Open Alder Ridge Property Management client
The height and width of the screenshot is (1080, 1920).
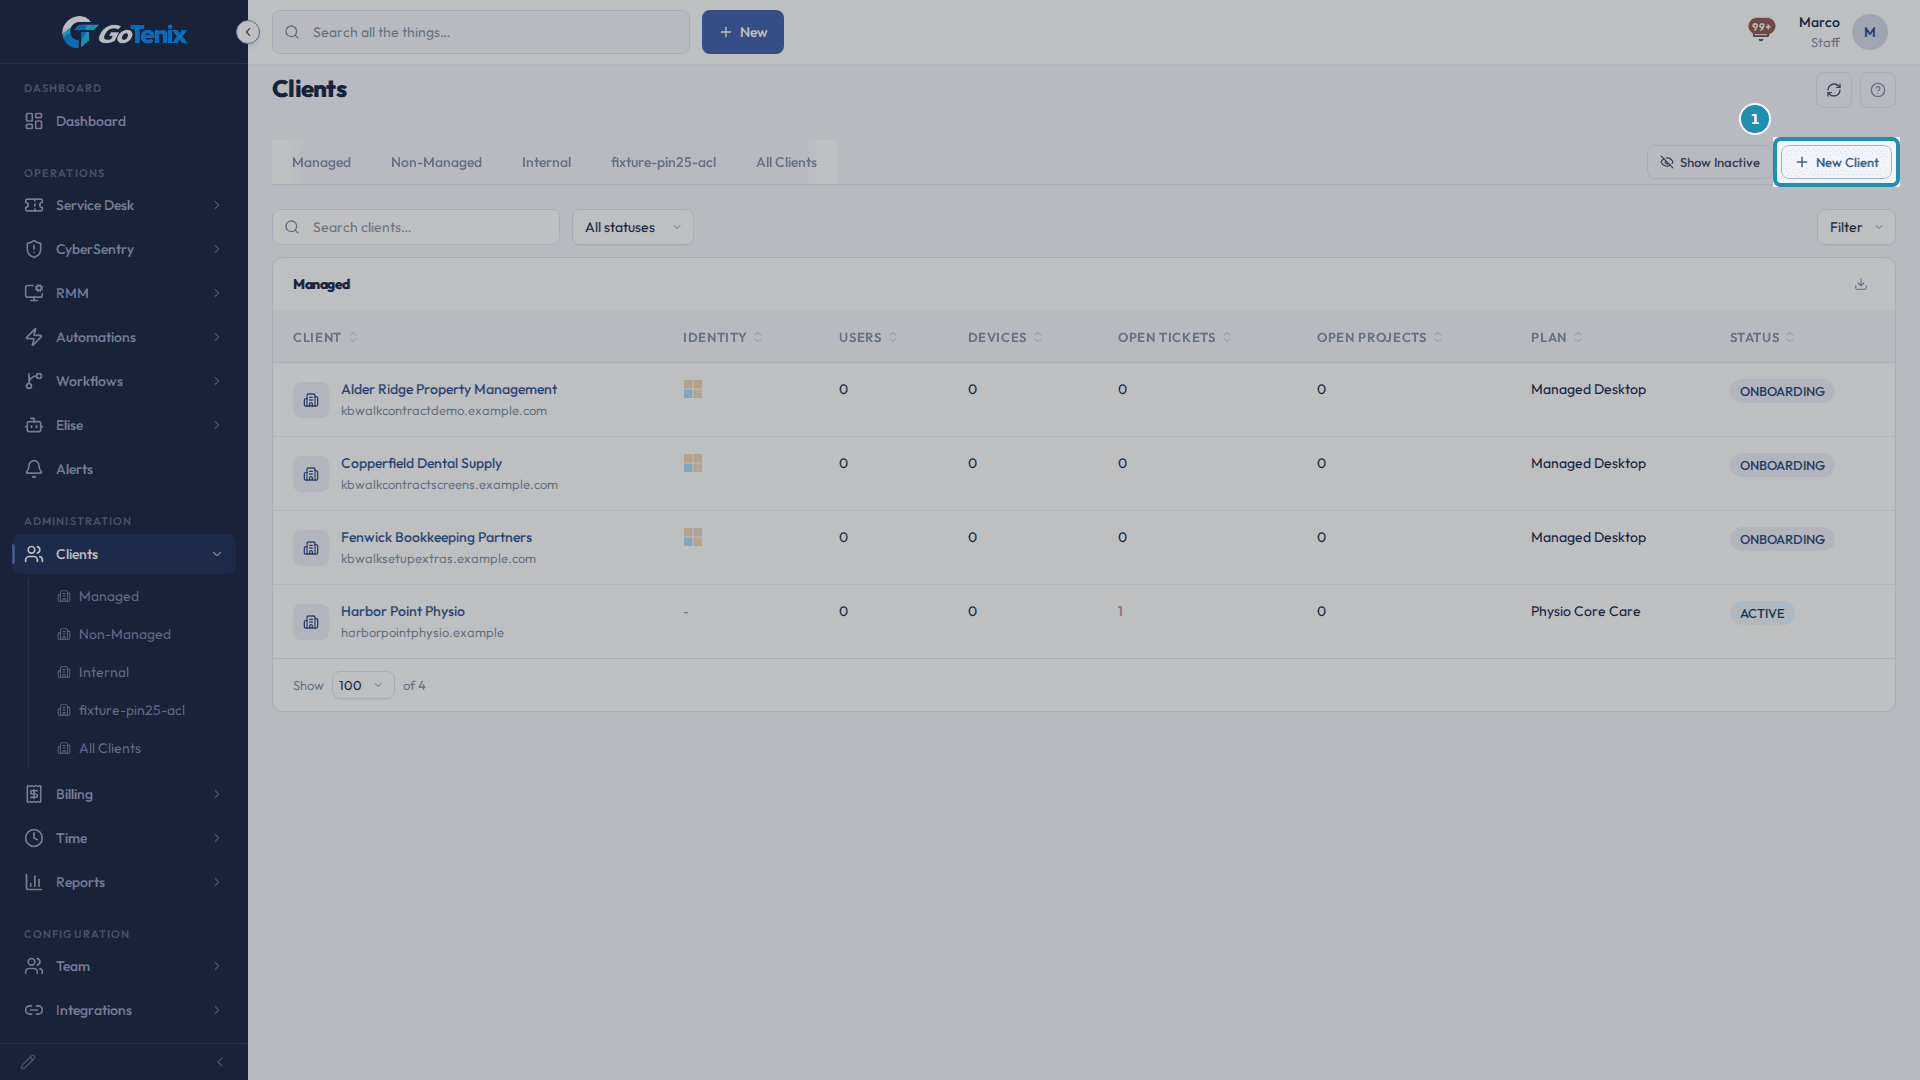tap(449, 389)
